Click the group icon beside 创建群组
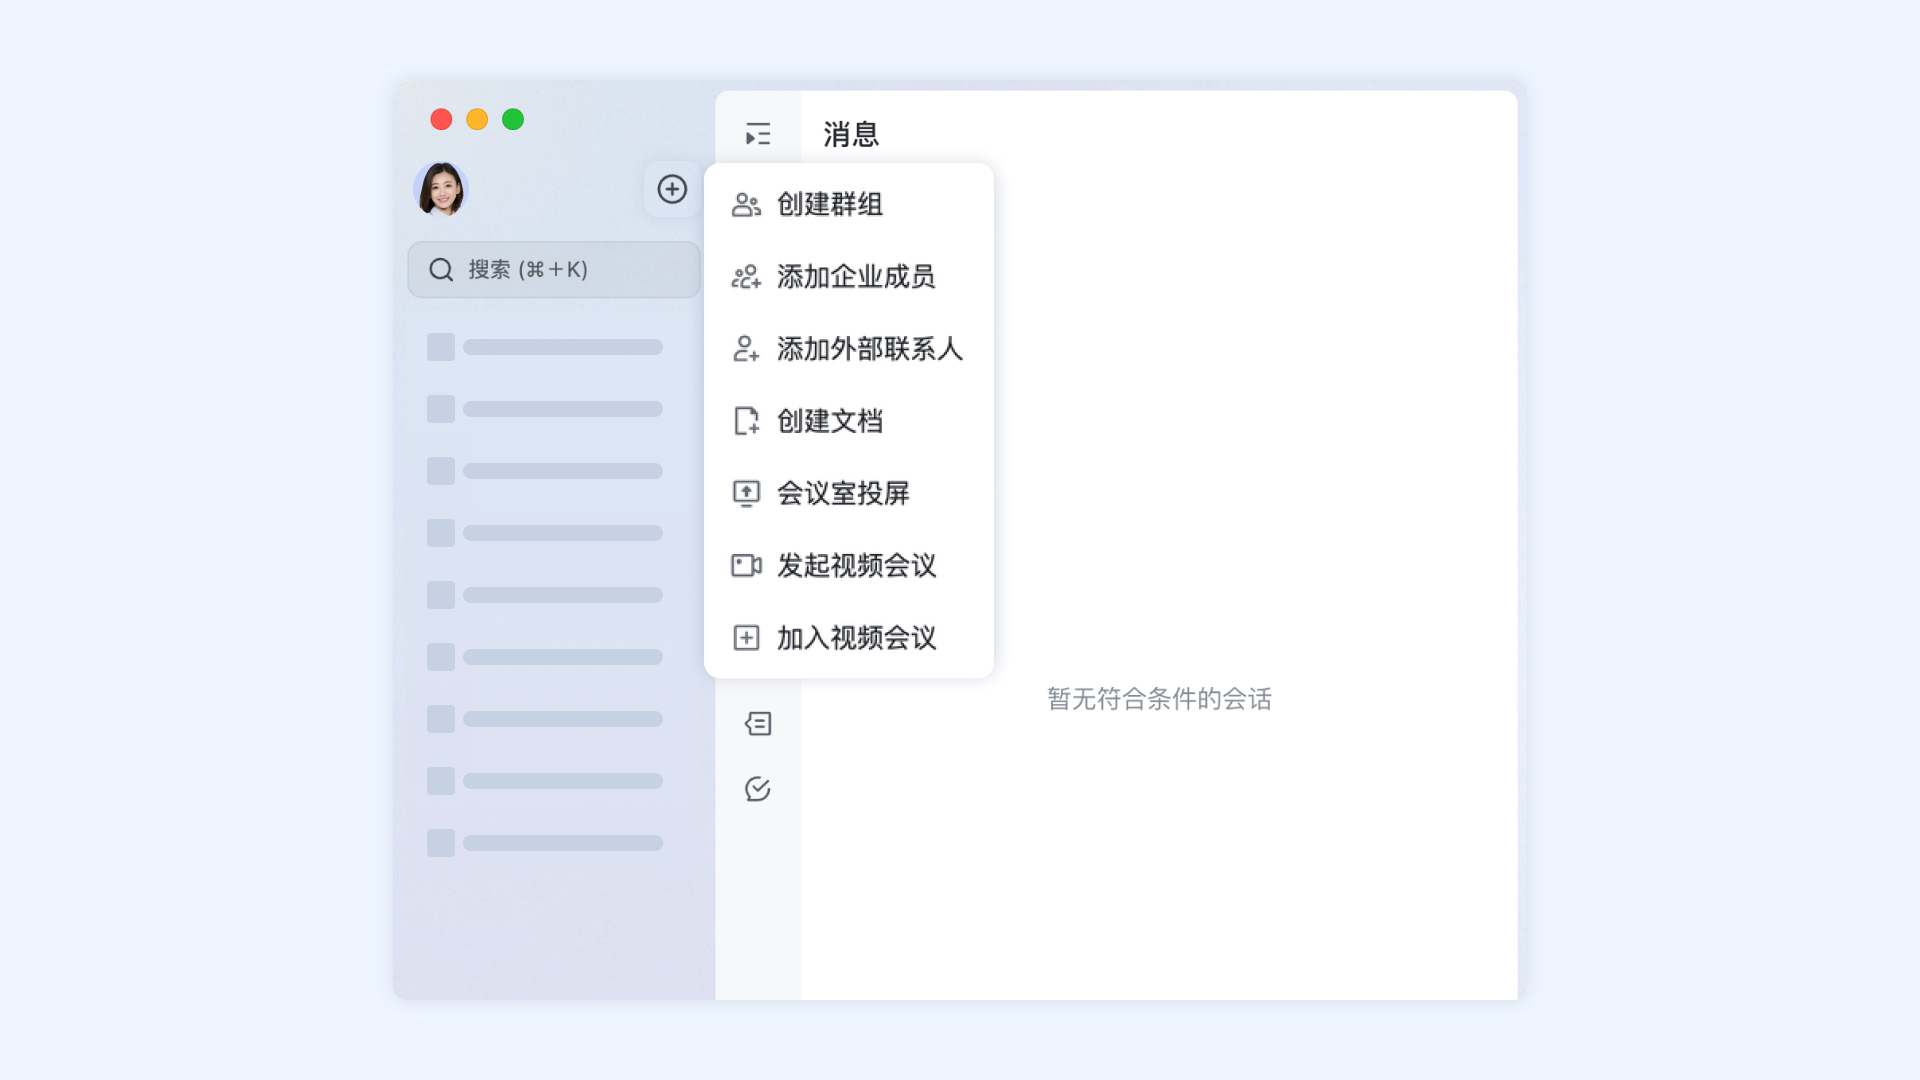 746,204
